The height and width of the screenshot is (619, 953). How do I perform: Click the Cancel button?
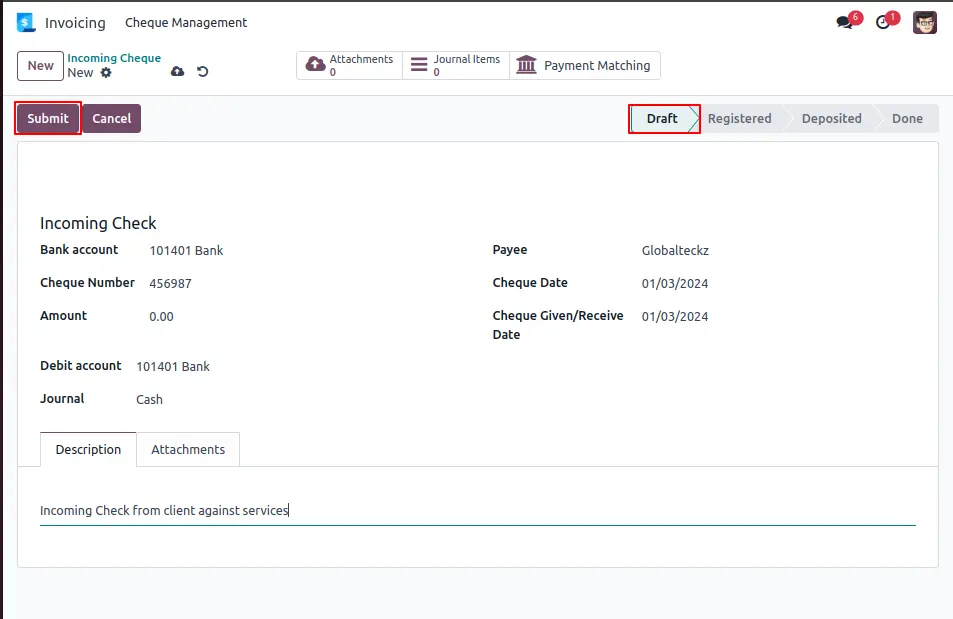pyautogui.click(x=112, y=119)
